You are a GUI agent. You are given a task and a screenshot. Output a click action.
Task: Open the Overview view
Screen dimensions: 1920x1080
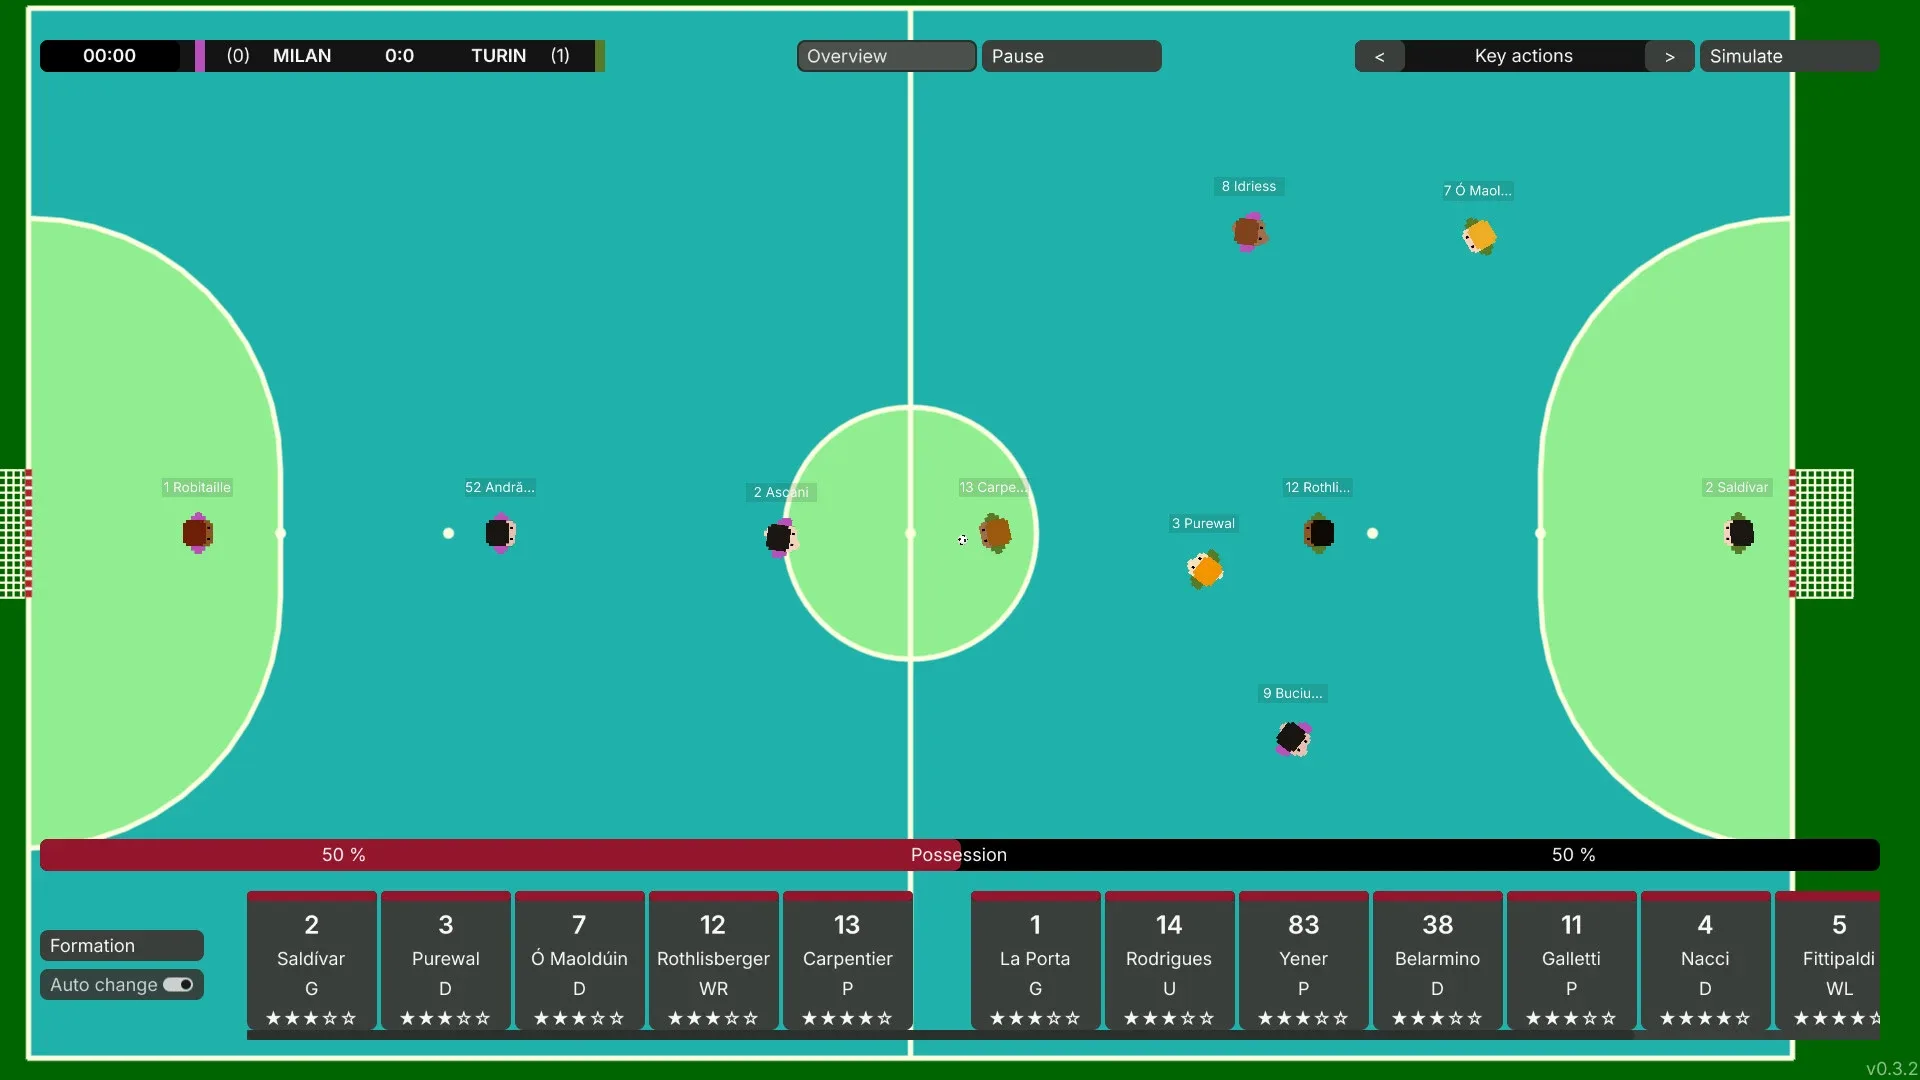pos(886,56)
